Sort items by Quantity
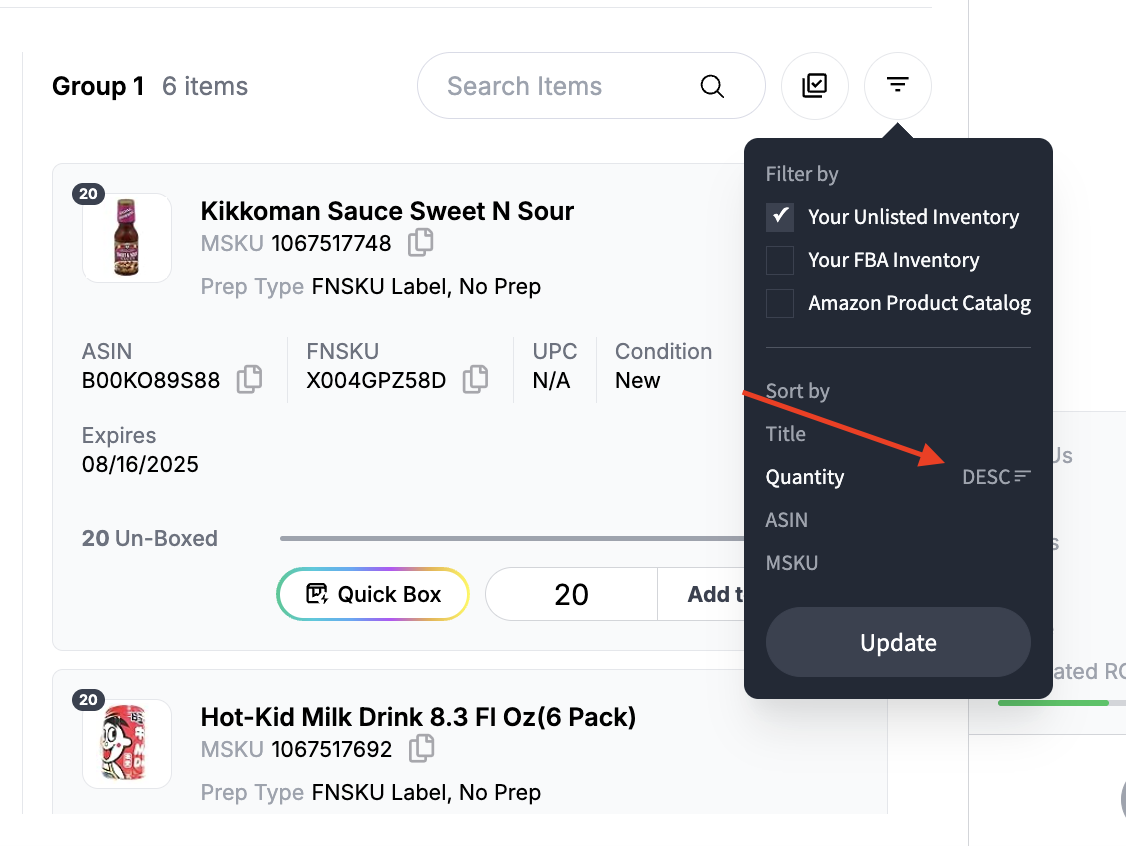Screen dimensions: 1126x846 tap(805, 477)
